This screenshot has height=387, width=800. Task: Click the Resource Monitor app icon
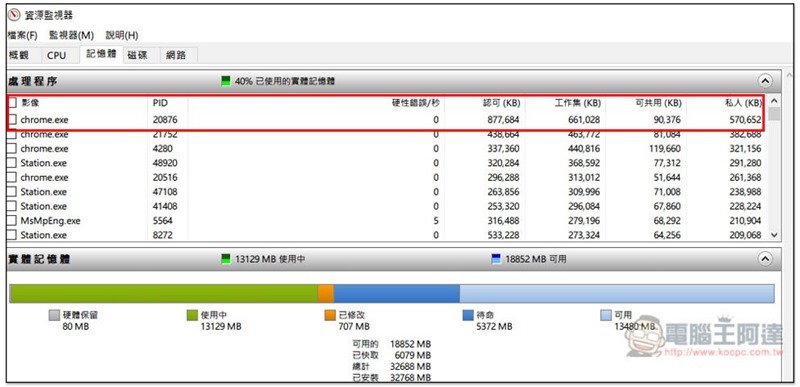pyautogui.click(x=14, y=15)
